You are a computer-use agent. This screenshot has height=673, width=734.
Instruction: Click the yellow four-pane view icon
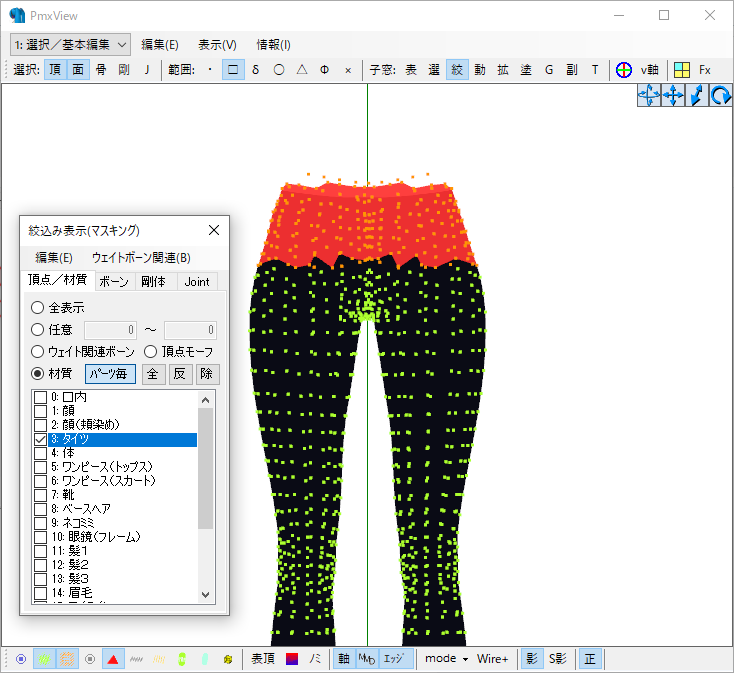pyautogui.click(x=682, y=70)
